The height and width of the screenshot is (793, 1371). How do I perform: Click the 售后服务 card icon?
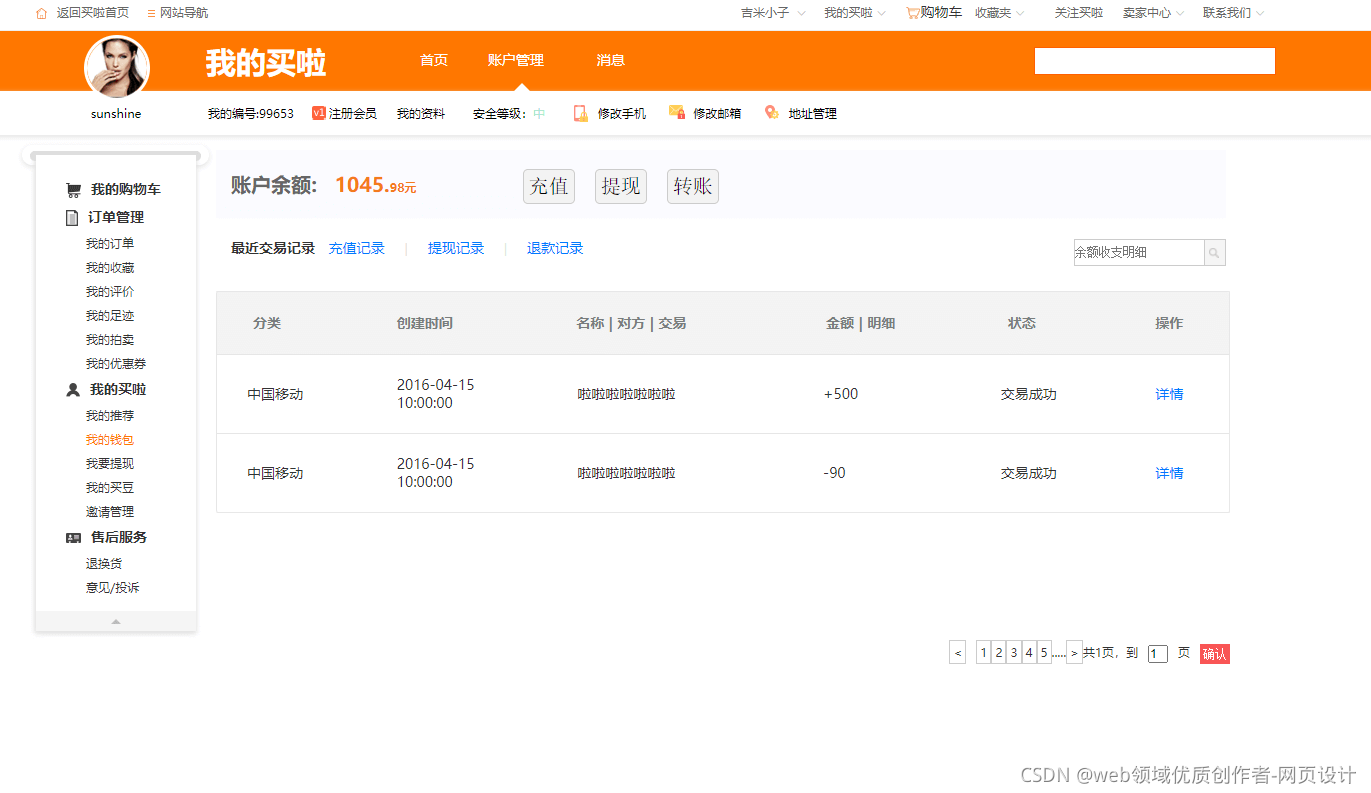pos(73,538)
